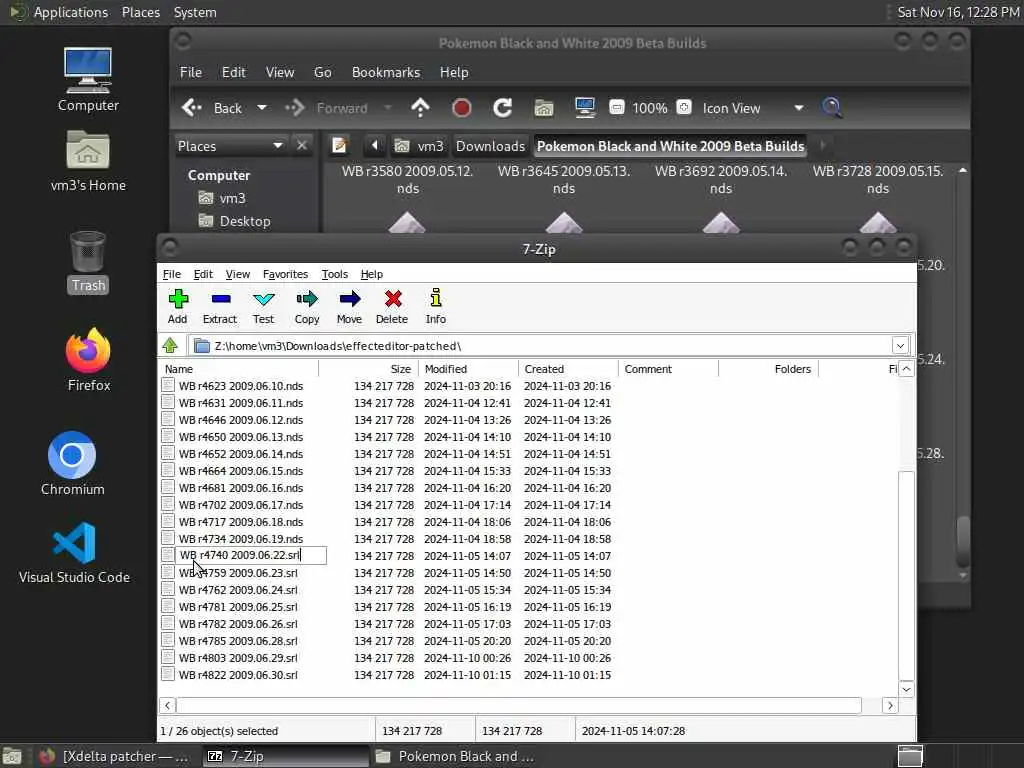Open the Help menu in 7-Zip
Viewport: 1024px width, 768px height.
tap(372, 274)
